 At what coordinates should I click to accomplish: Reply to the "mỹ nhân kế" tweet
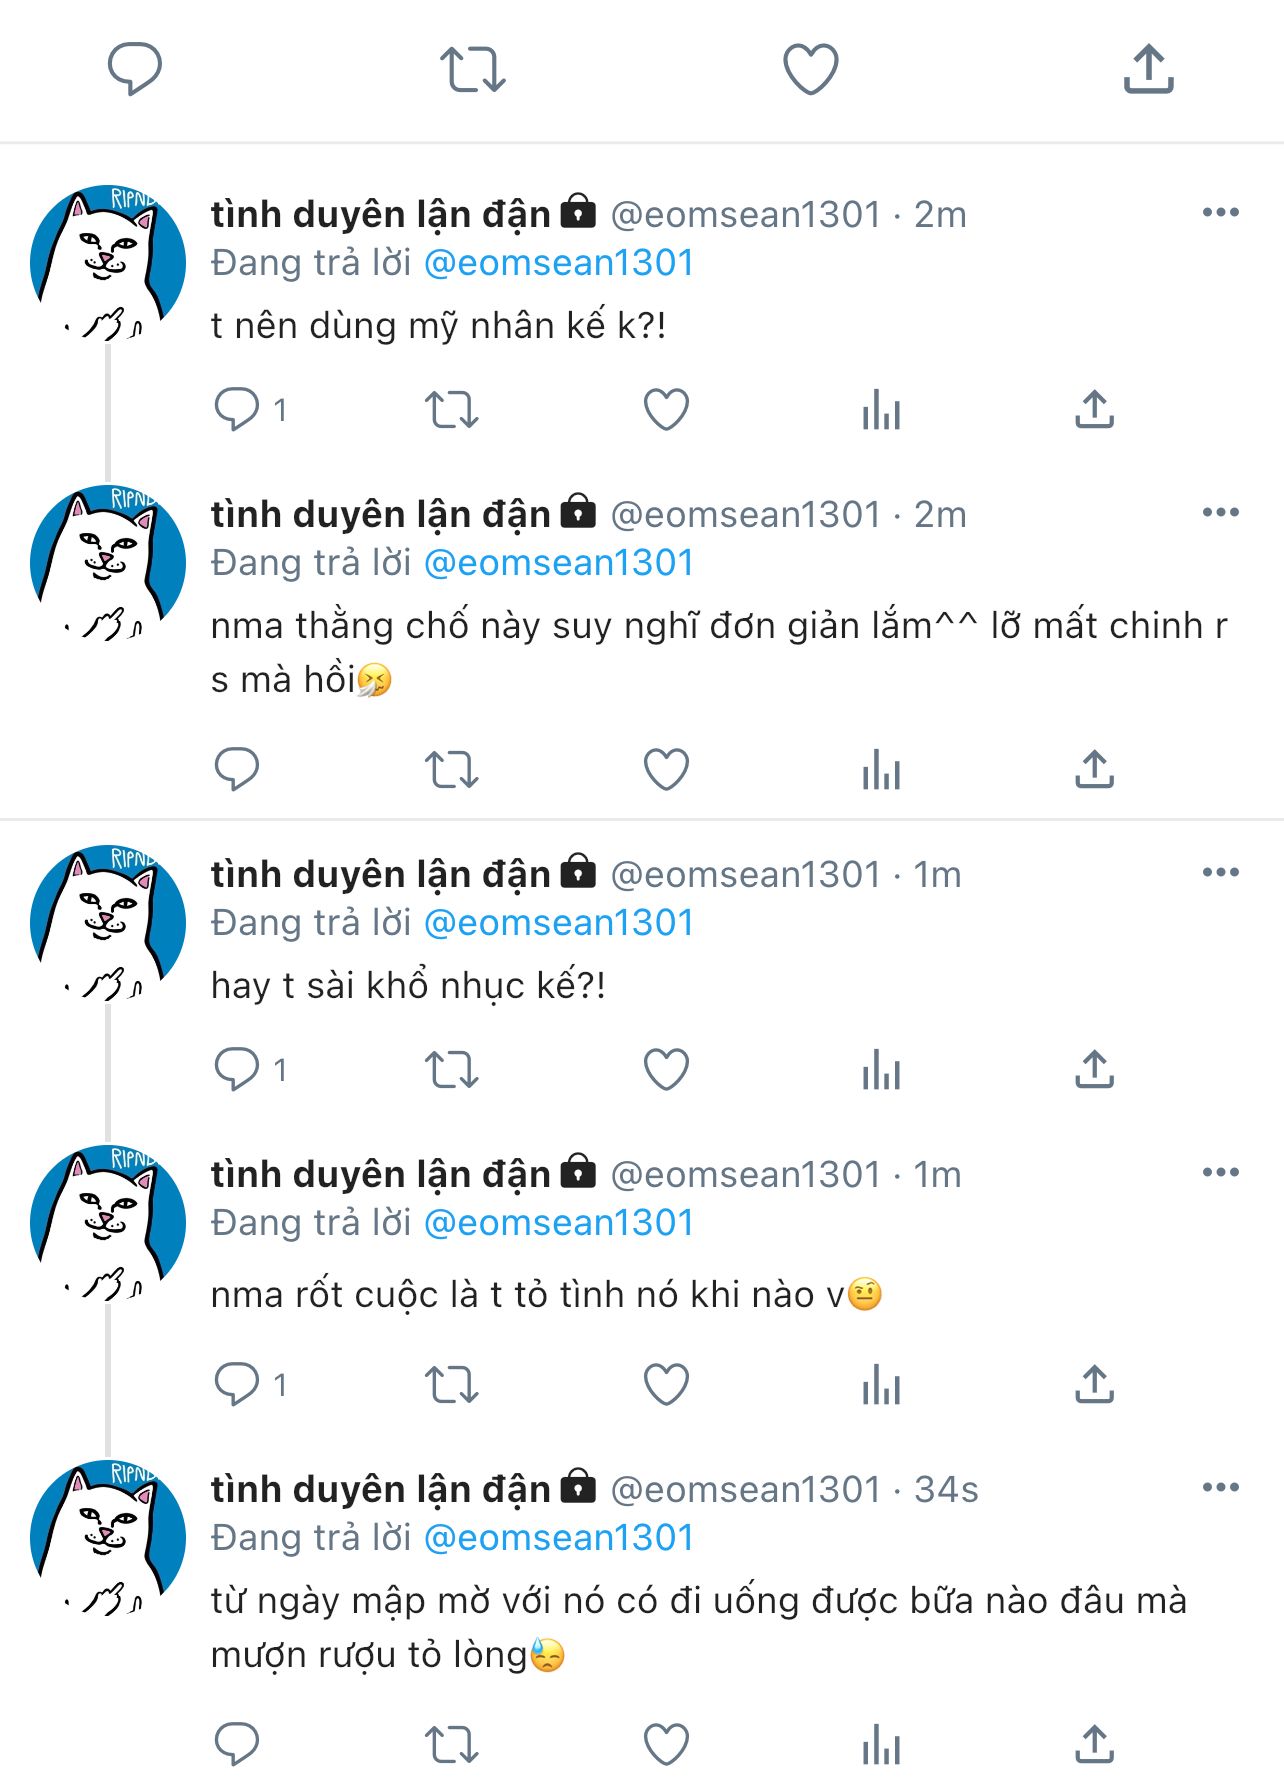237,409
